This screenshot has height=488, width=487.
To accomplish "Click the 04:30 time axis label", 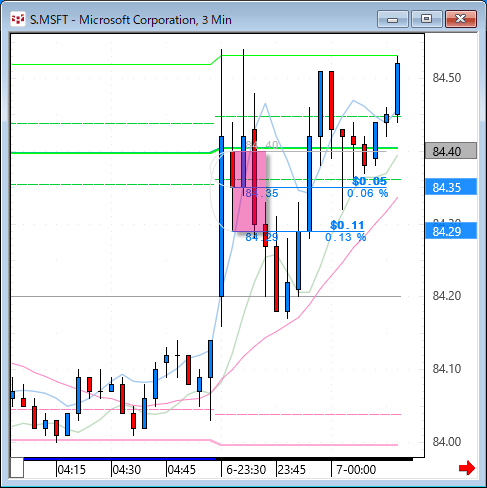I will (x=126, y=470).
